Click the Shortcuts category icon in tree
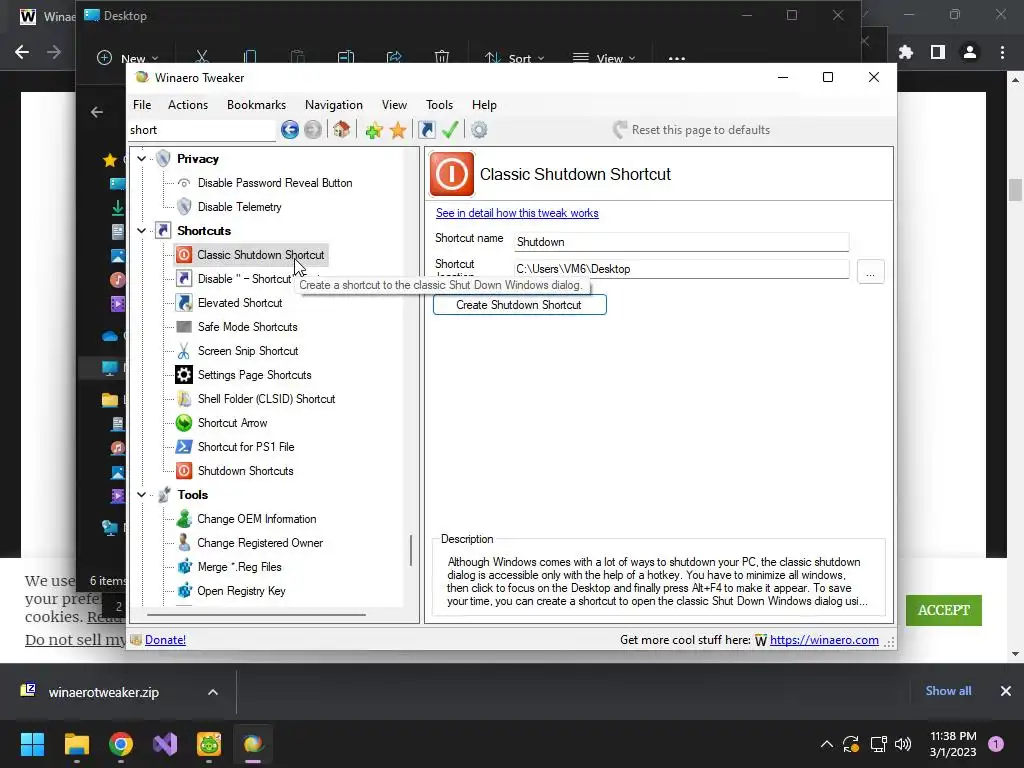Image resolution: width=1024 pixels, height=768 pixels. coord(163,231)
